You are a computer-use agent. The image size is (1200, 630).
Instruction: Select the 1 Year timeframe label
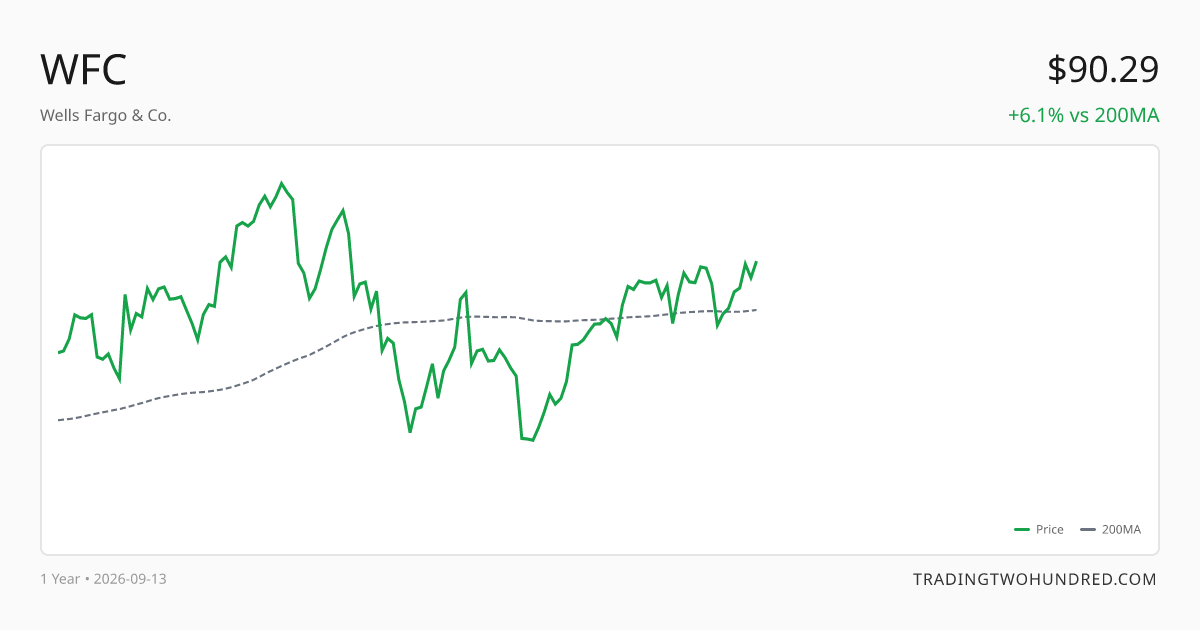click(60, 579)
